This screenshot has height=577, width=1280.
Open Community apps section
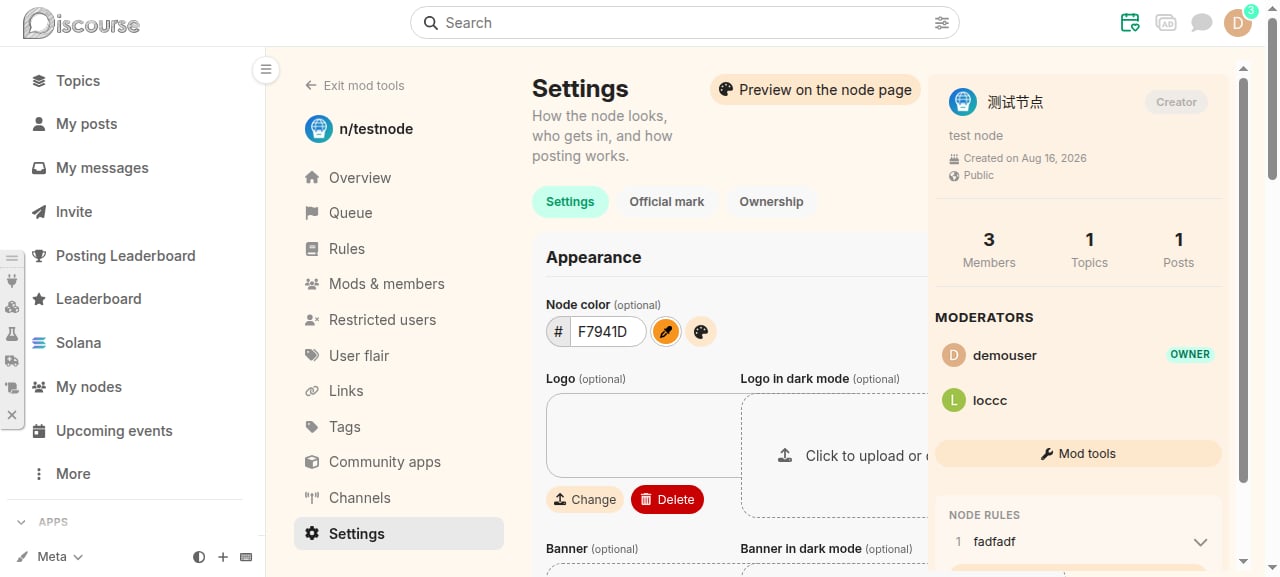[x=399, y=462]
